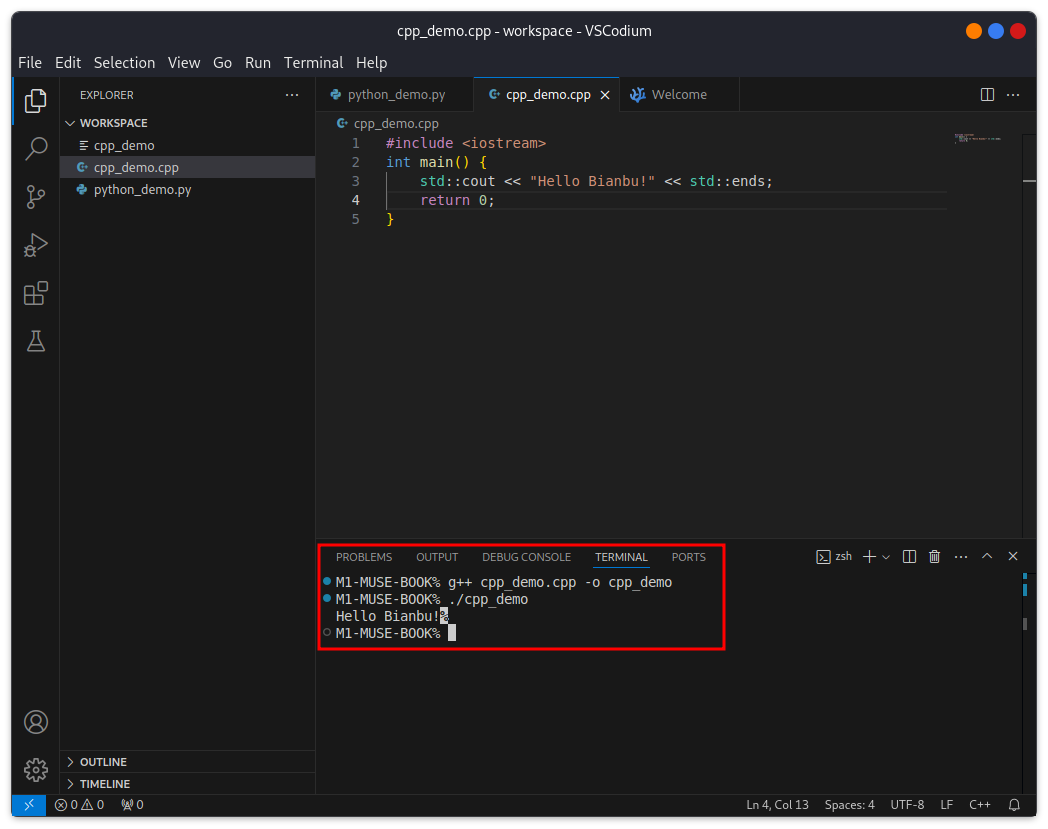Split the editor to the right
The width and height of the screenshot is (1048, 829).
click(x=987, y=95)
